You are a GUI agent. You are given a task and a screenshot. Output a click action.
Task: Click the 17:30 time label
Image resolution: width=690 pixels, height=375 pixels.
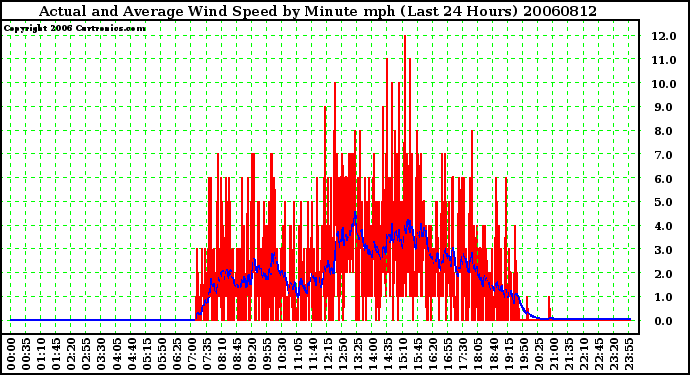pos(463,355)
